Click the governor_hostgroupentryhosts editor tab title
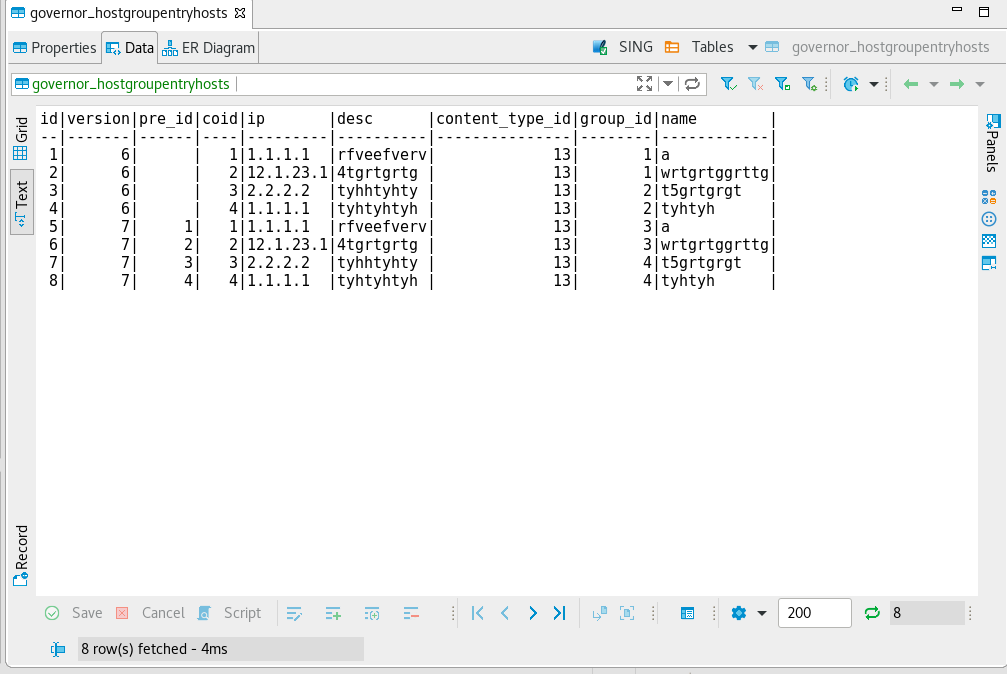The image size is (1007, 674). (128, 13)
